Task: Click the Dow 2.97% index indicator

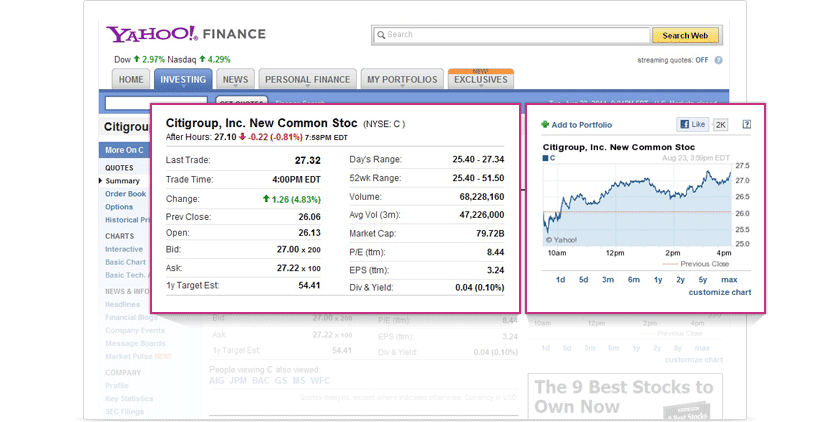Action: point(139,59)
